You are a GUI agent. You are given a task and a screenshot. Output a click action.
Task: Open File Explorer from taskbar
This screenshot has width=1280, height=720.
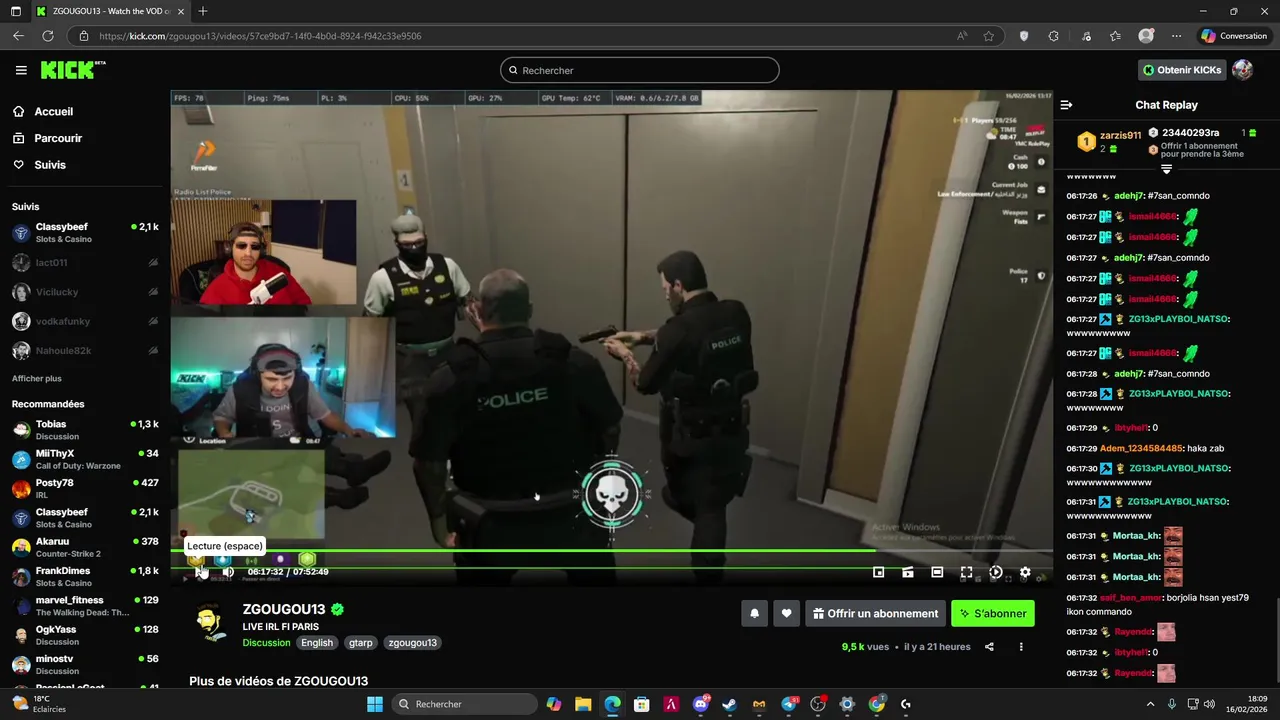pyautogui.click(x=583, y=704)
